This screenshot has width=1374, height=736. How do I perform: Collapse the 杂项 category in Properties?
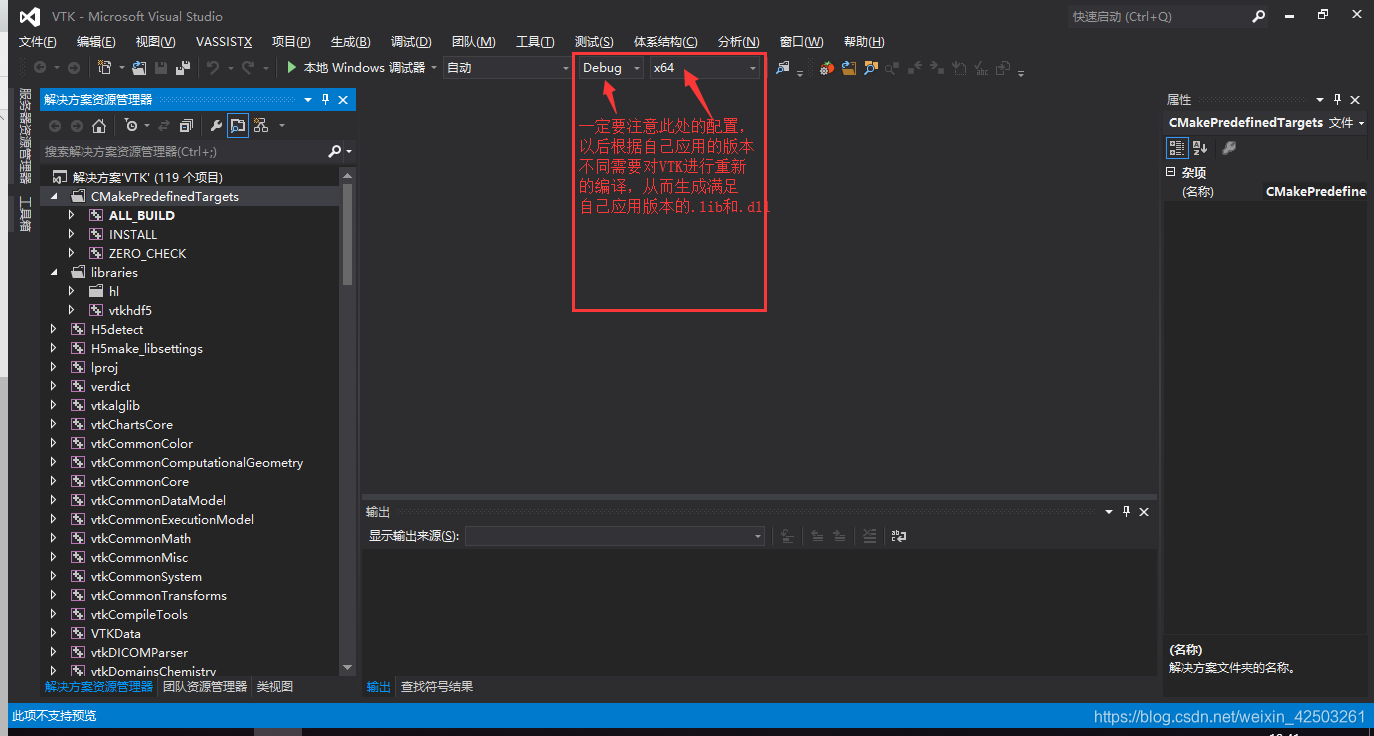coord(1171,172)
